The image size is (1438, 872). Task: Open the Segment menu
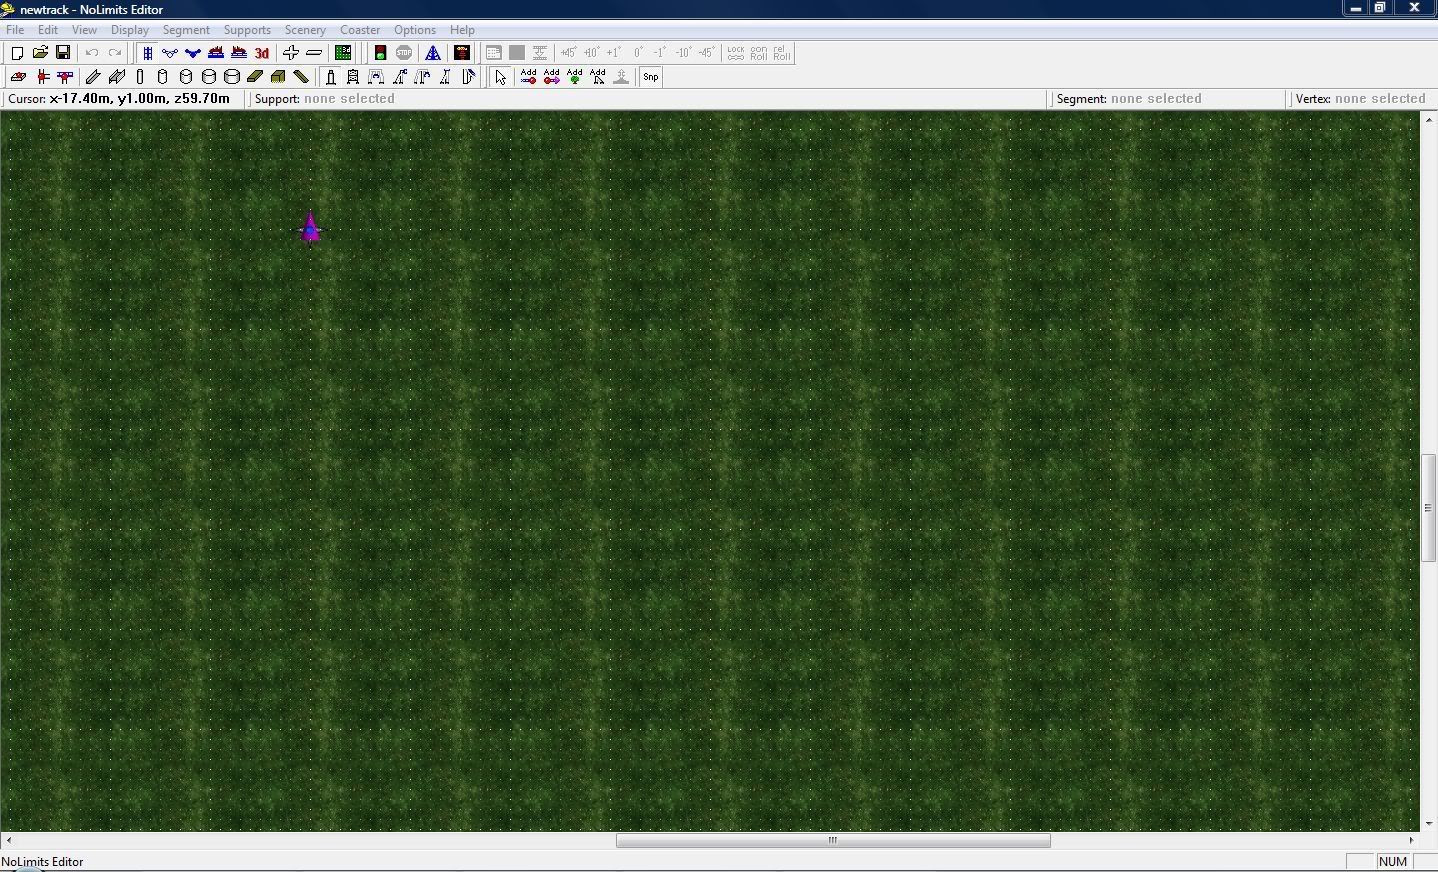tap(186, 30)
